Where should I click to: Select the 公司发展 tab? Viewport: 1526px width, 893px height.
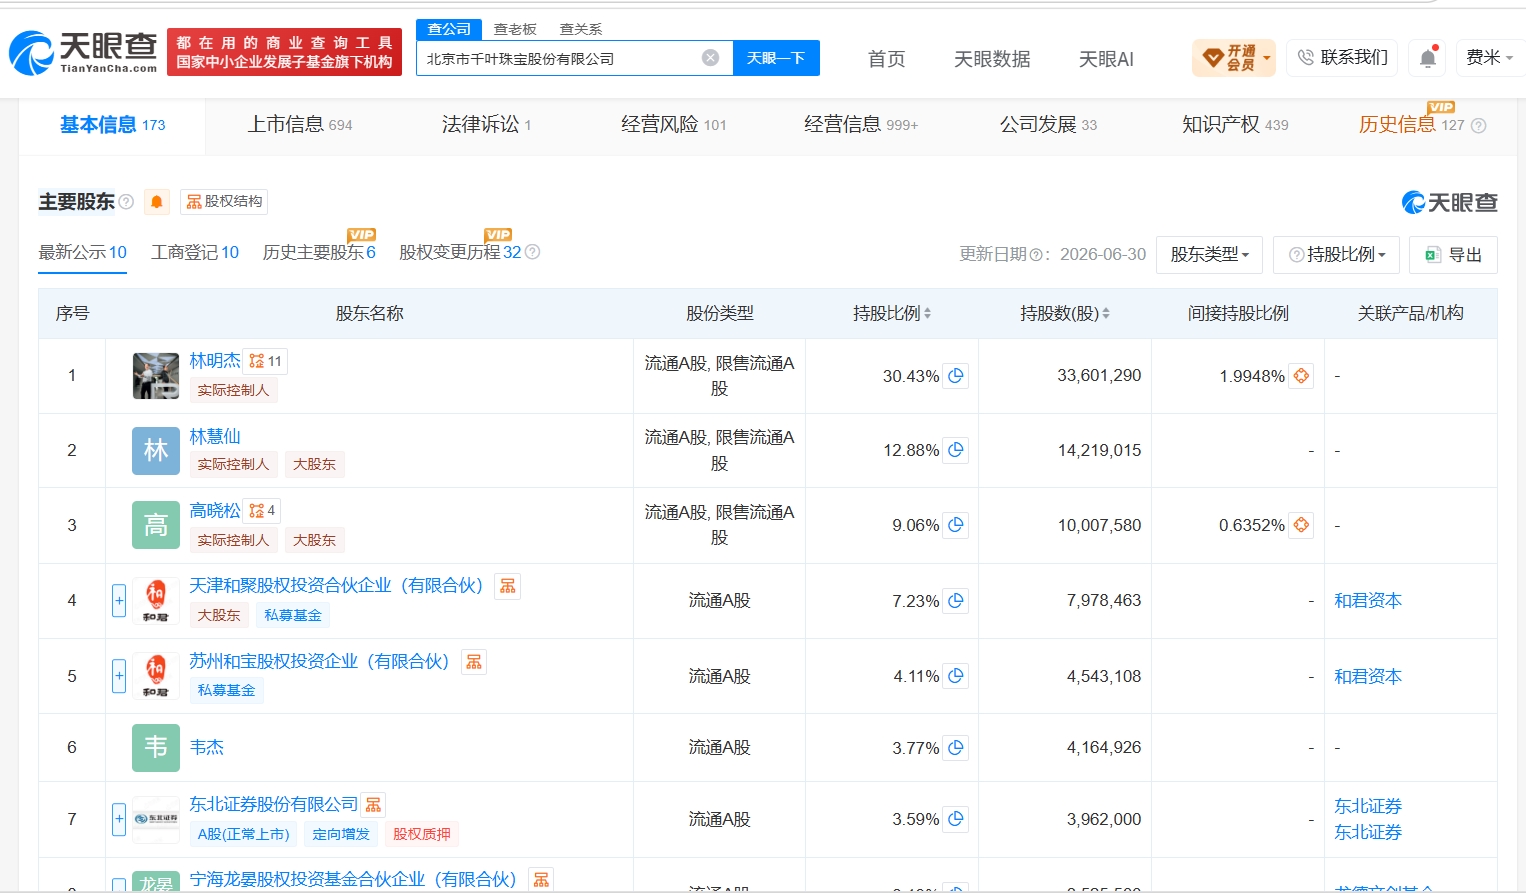[x=1048, y=125]
